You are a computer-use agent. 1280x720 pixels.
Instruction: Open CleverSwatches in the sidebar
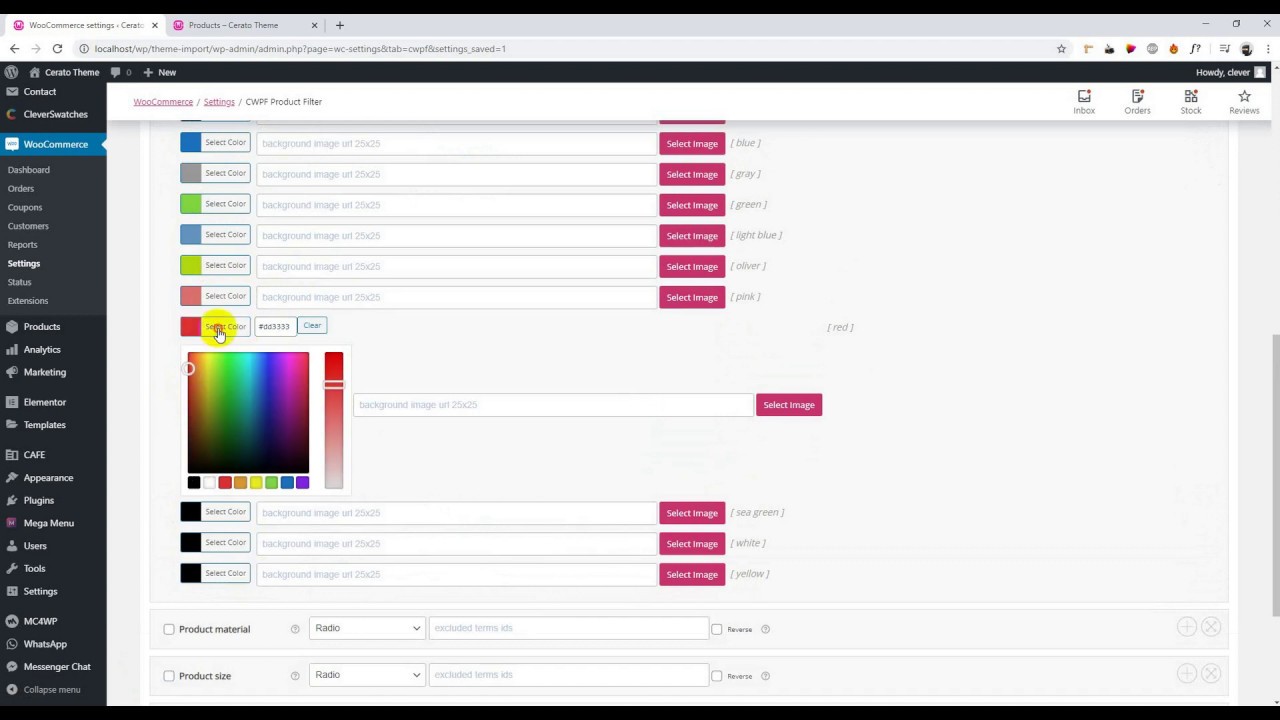53,114
